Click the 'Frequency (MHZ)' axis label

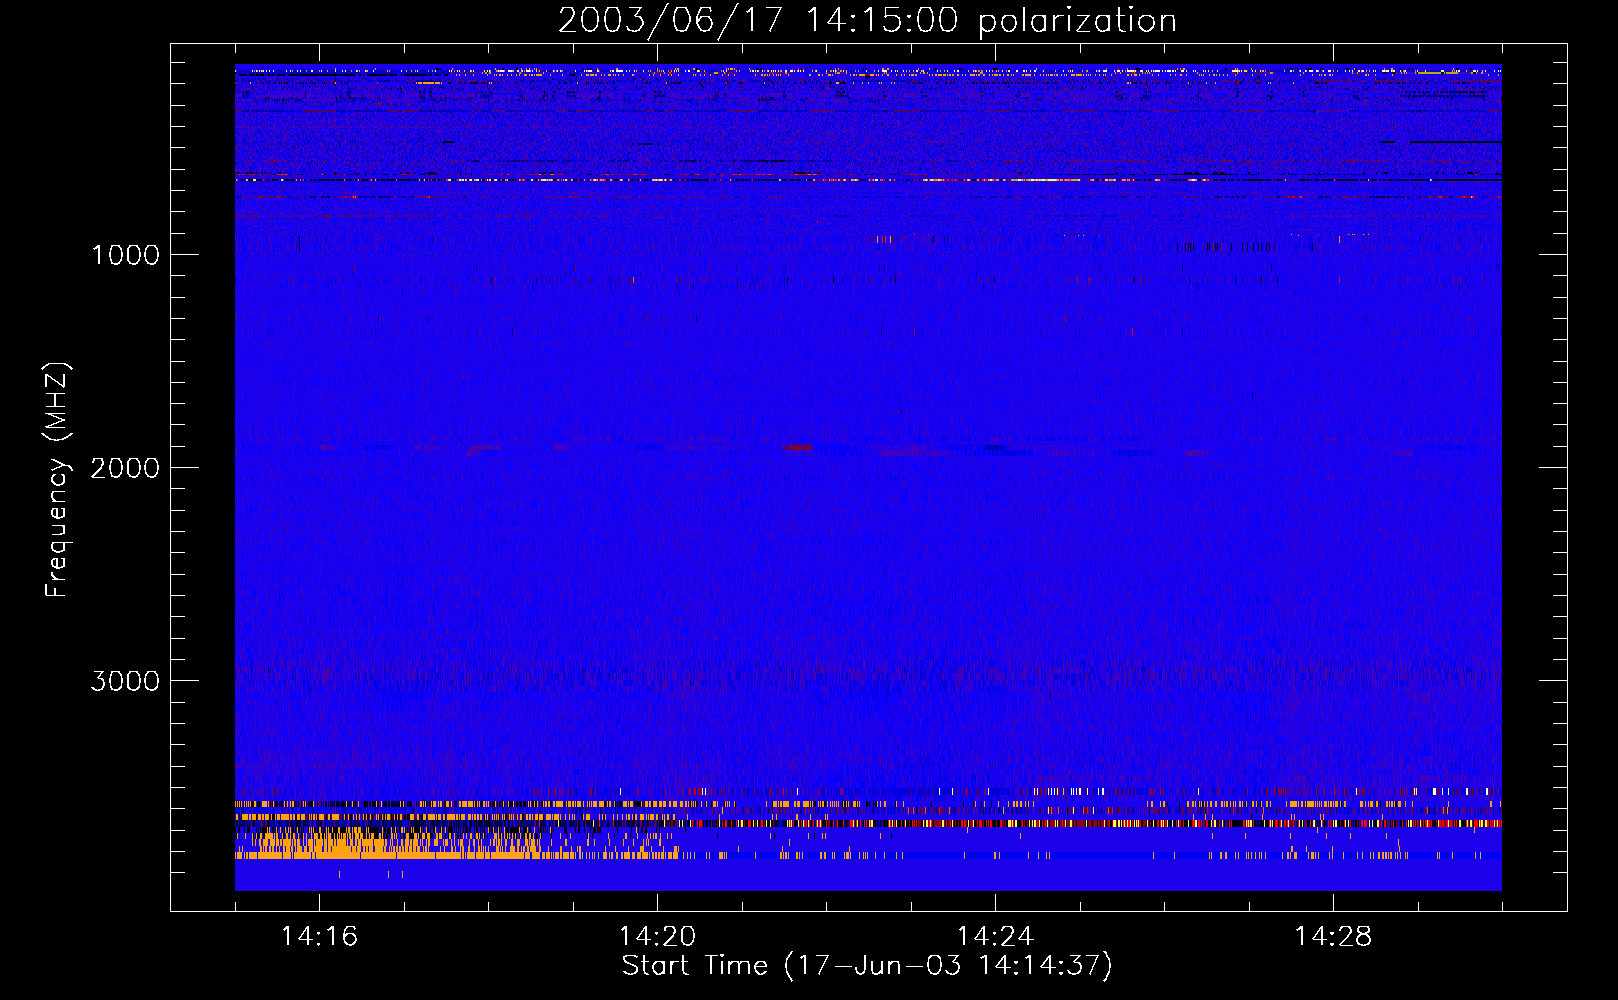pos(57,480)
